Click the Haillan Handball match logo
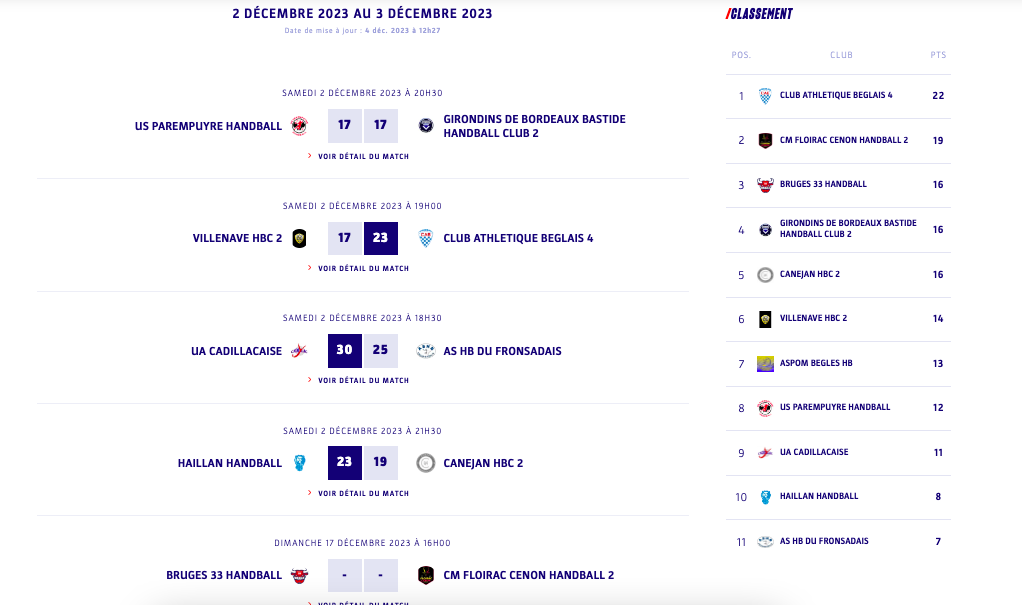 (x=299, y=463)
